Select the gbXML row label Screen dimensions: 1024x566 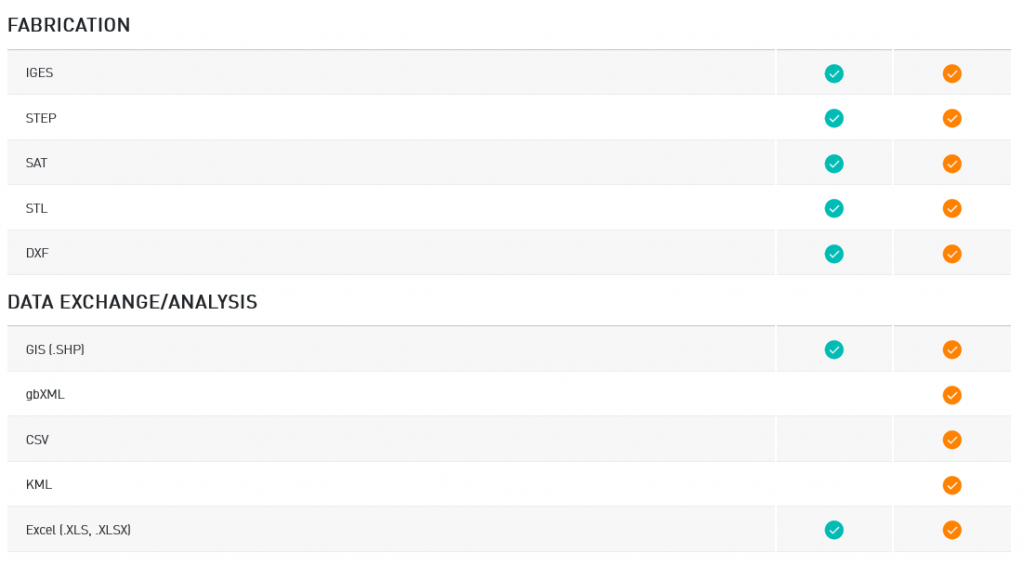click(x=45, y=394)
